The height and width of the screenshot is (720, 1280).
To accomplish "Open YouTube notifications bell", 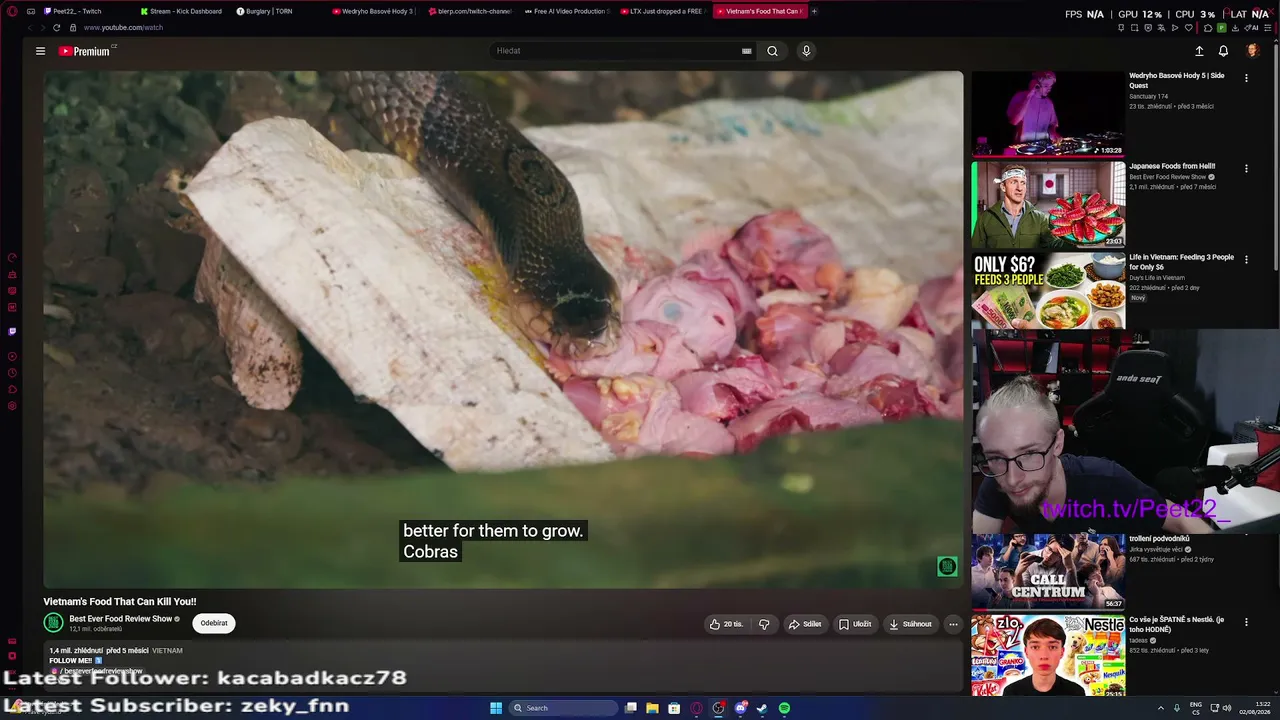I will point(1223,51).
